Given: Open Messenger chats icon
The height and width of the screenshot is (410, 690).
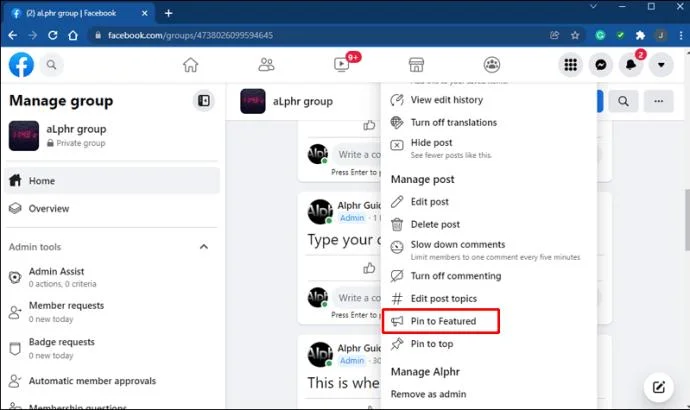Looking at the screenshot, I should click(x=601, y=65).
